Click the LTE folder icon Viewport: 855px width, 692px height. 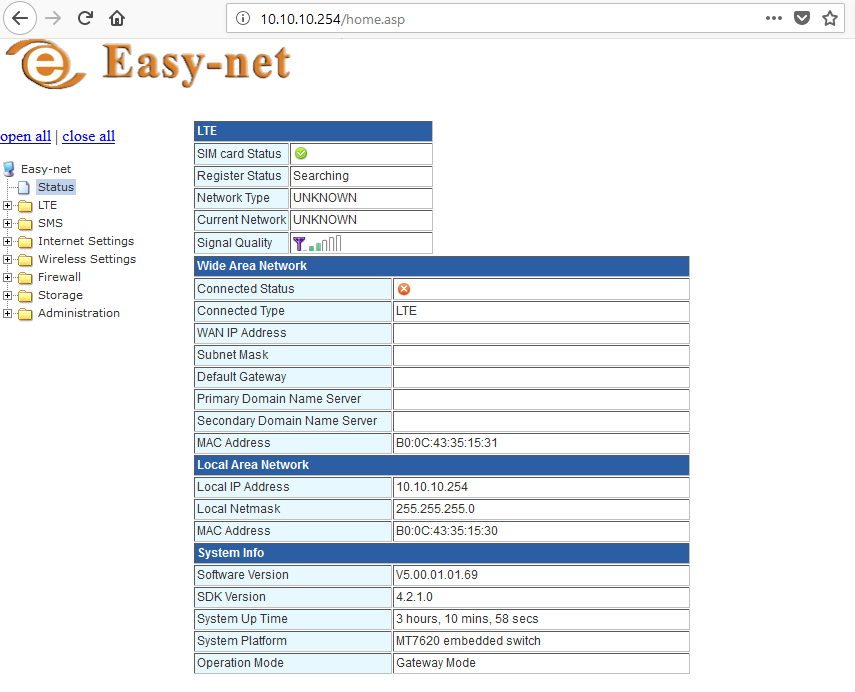tap(25, 206)
